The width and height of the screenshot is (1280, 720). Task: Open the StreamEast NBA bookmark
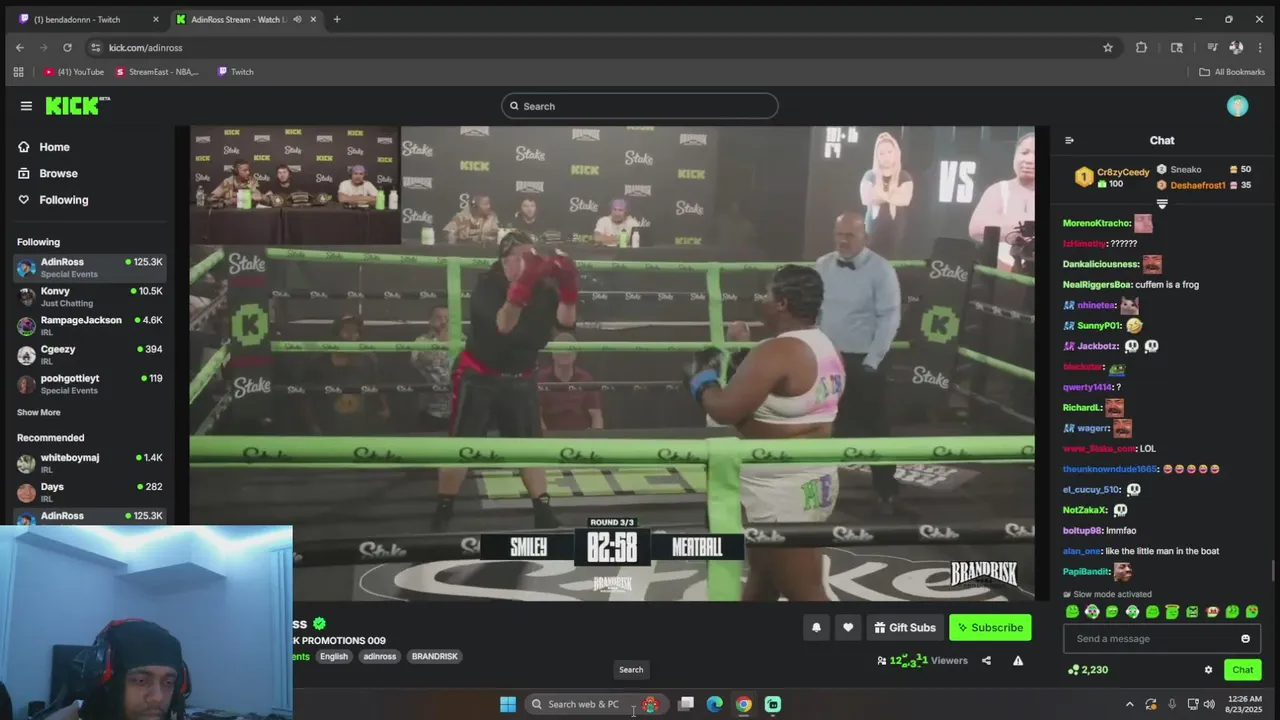[158, 72]
